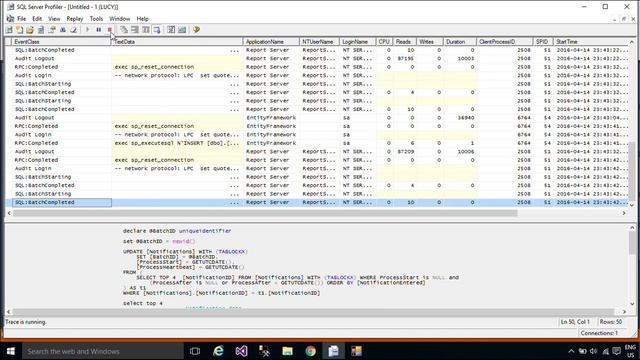The image size is (640, 360).
Task: Click the UPDATE [Notifications] line in details
Action: [x=185, y=252]
